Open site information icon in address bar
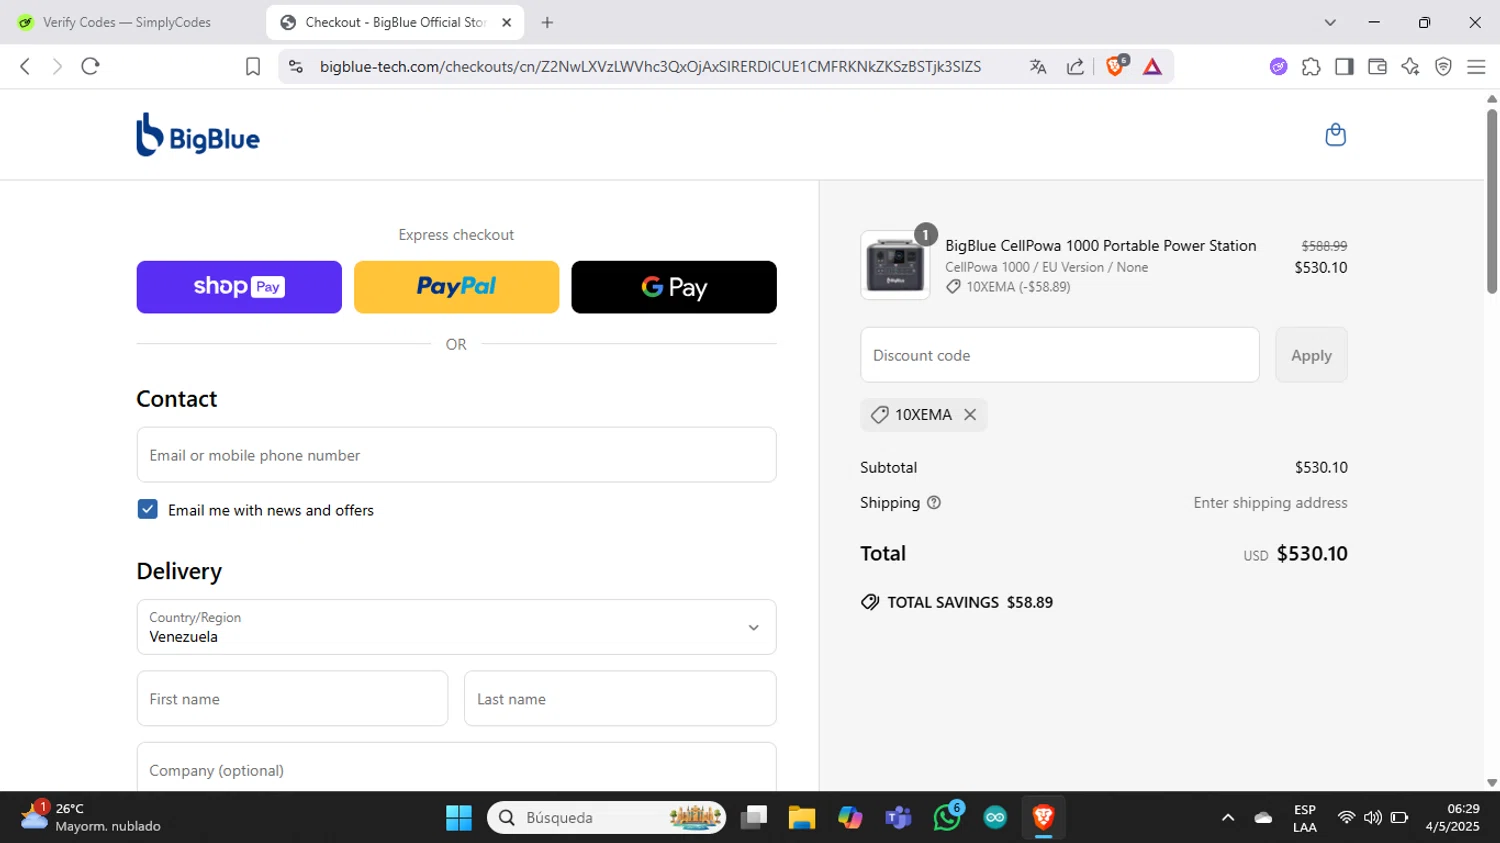This screenshot has width=1500, height=843. pos(295,66)
